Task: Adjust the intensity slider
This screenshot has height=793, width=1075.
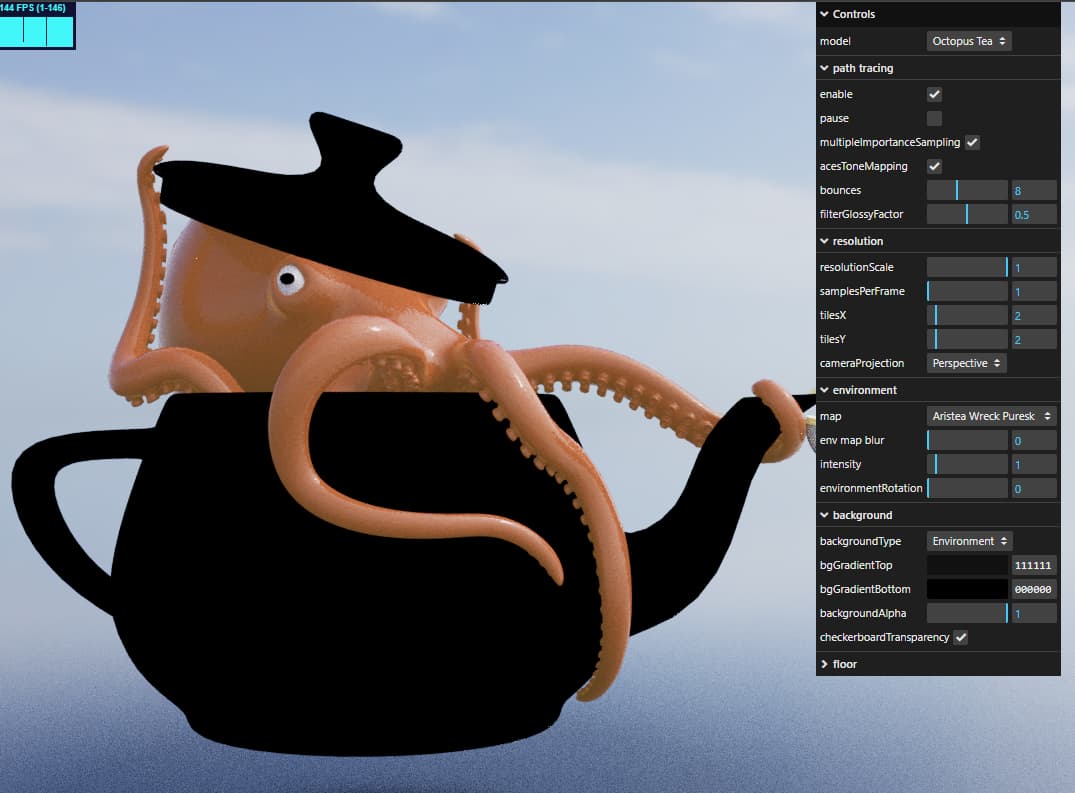Action: tap(967, 464)
